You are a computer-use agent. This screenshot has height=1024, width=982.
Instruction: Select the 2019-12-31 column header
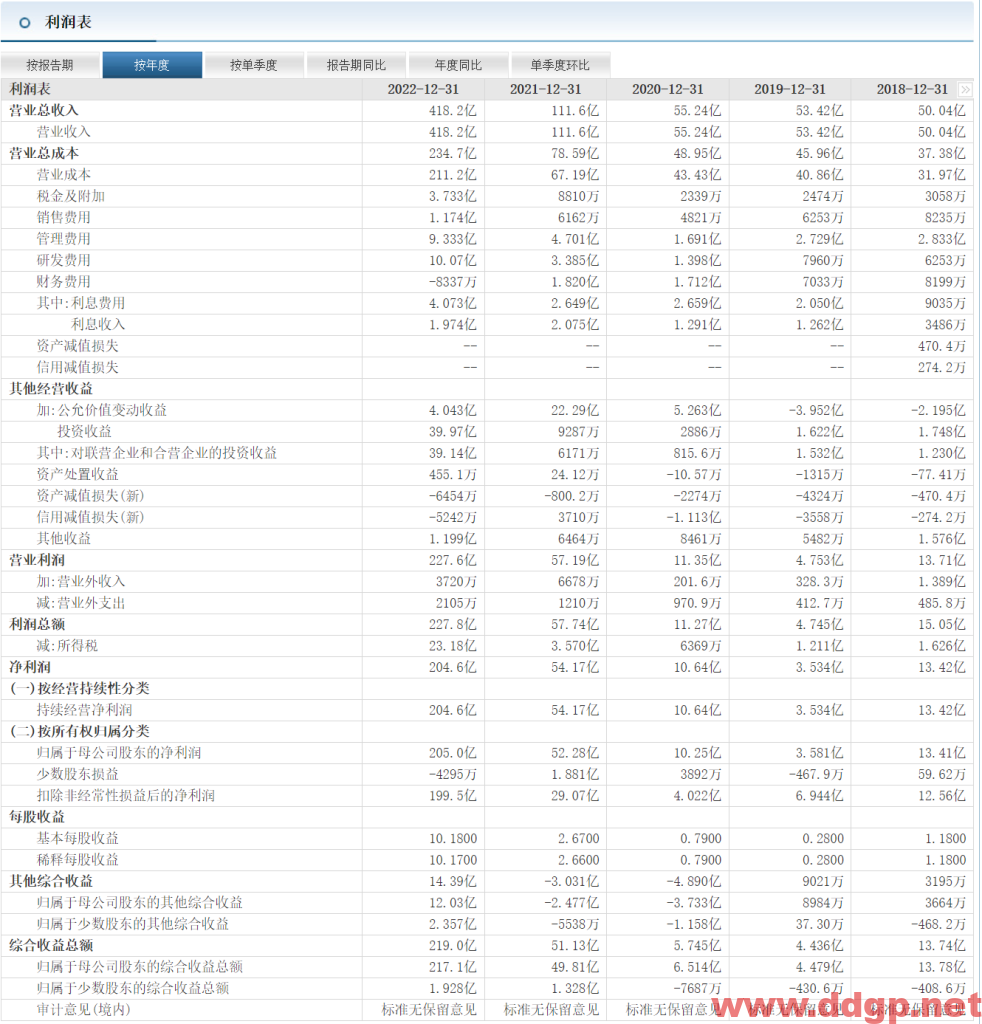[x=789, y=89]
